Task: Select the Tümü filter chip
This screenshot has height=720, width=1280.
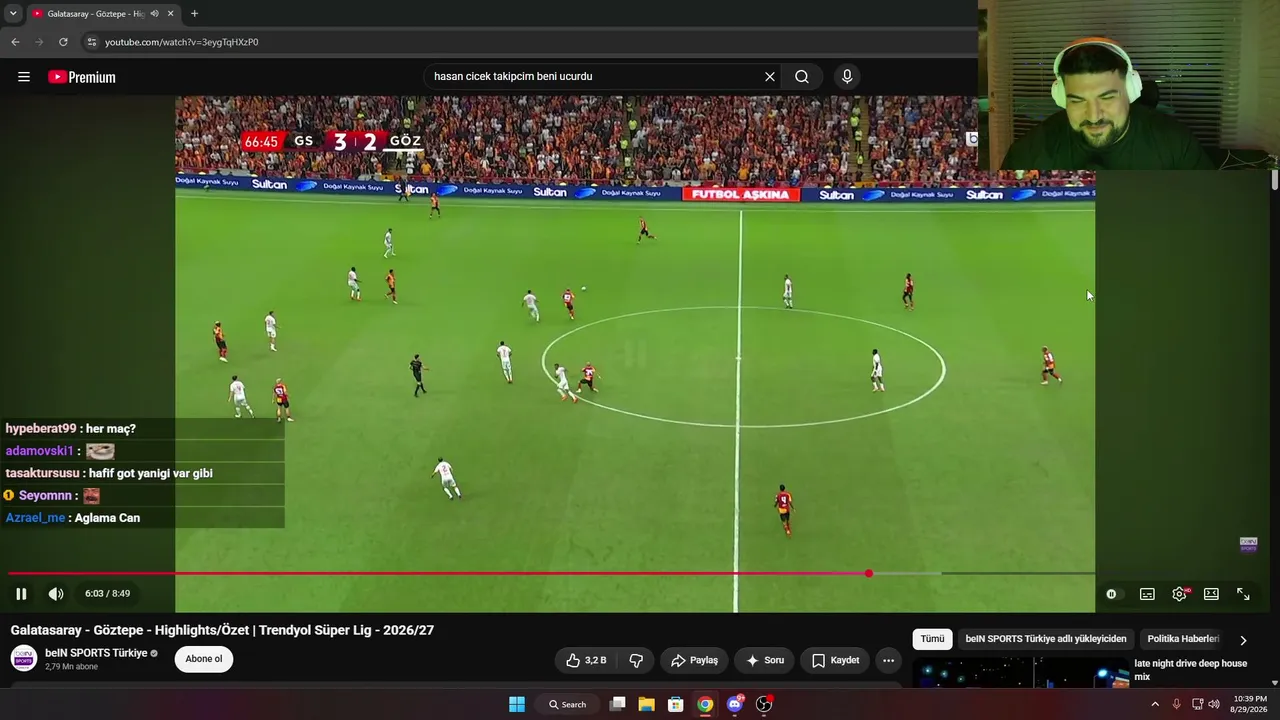Action: pyautogui.click(x=932, y=639)
